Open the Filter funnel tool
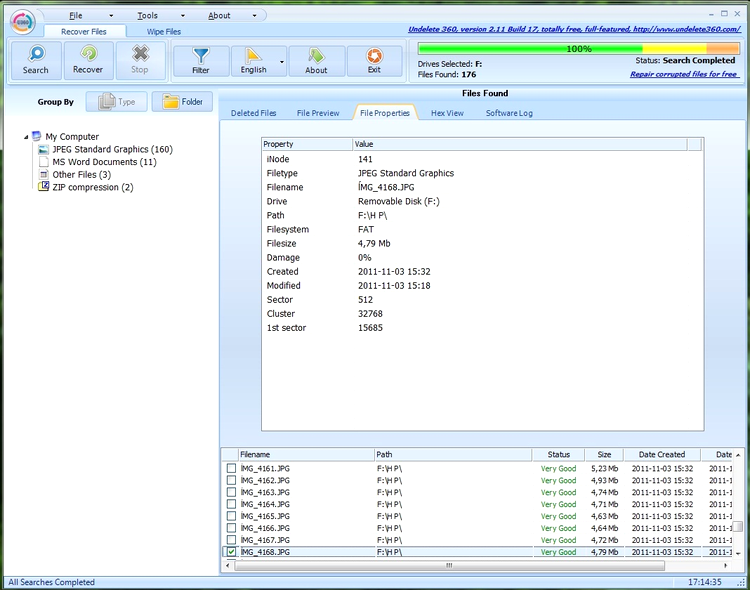This screenshot has width=750, height=590. click(x=200, y=61)
